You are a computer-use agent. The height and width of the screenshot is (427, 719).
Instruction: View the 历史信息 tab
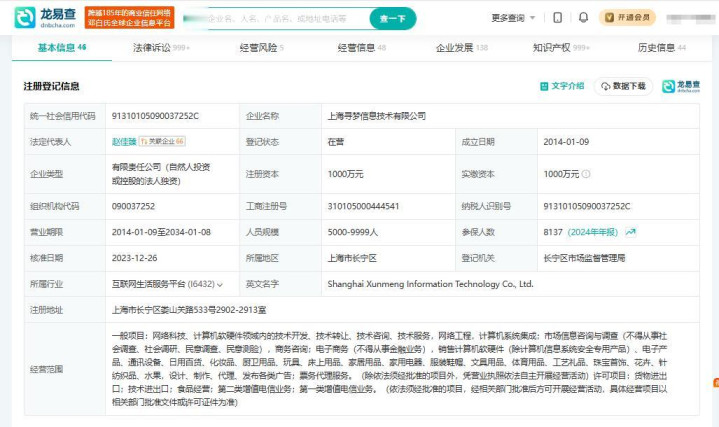coord(662,47)
